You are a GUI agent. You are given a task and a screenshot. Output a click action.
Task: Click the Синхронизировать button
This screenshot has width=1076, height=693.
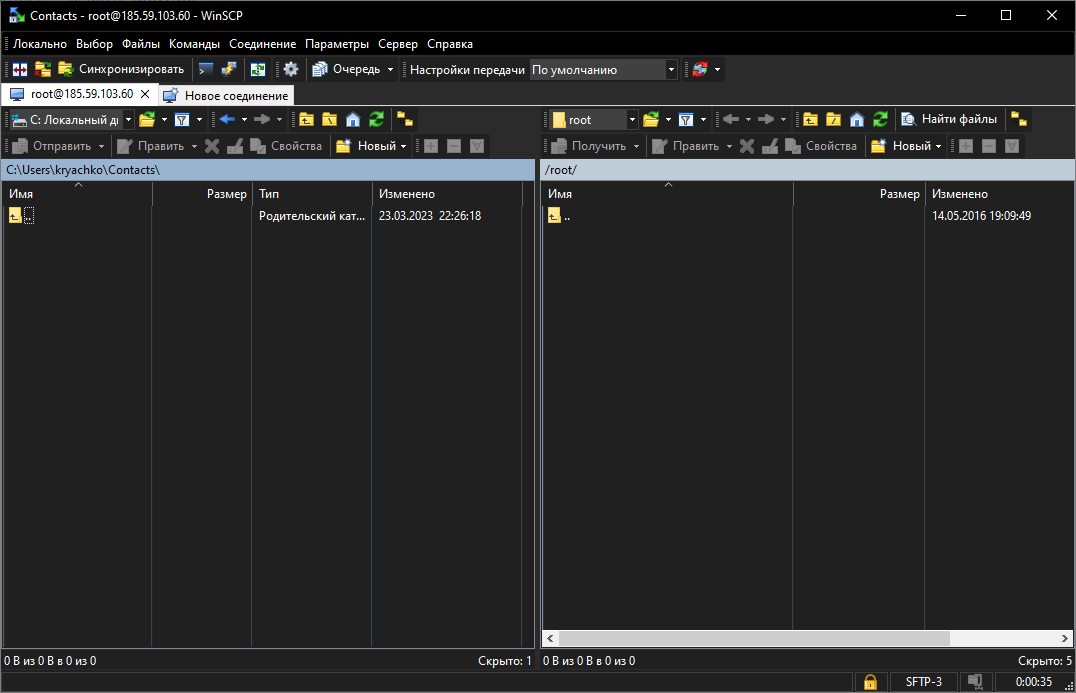point(121,69)
